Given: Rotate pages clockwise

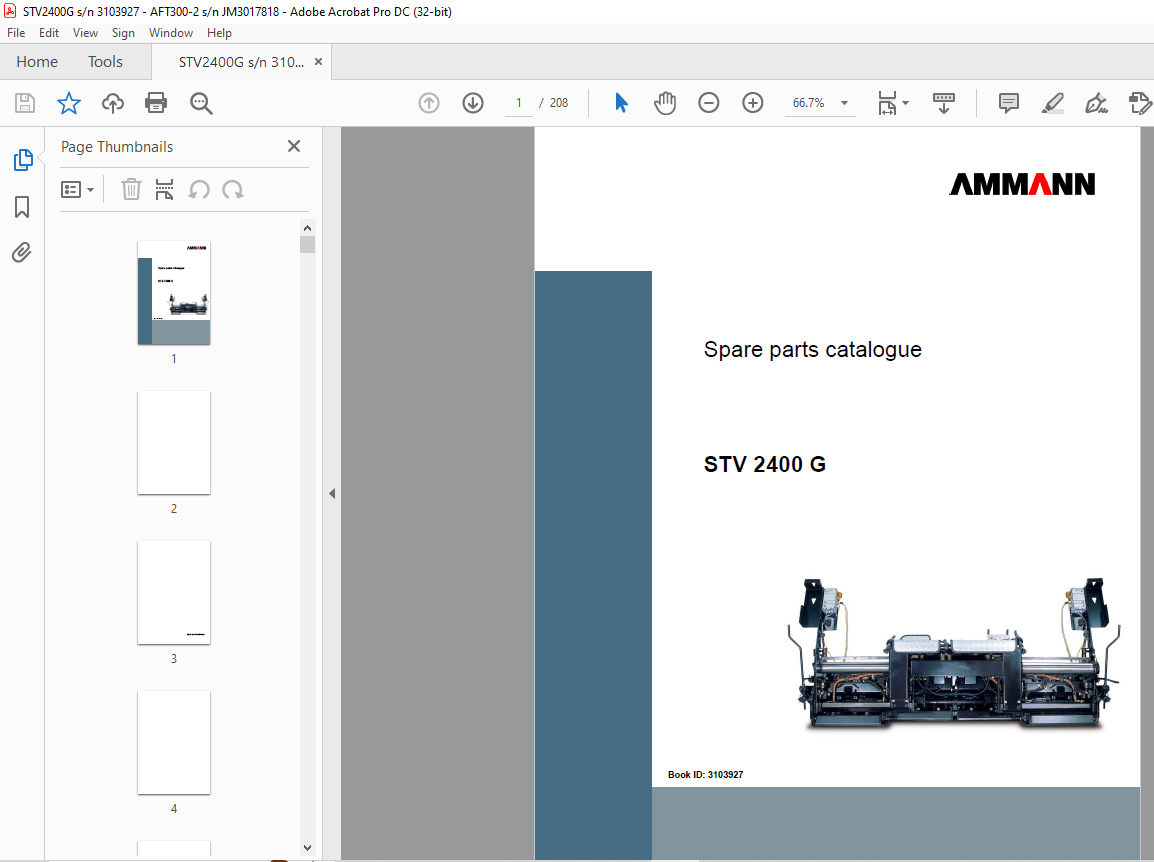Looking at the screenshot, I should coord(233,189).
